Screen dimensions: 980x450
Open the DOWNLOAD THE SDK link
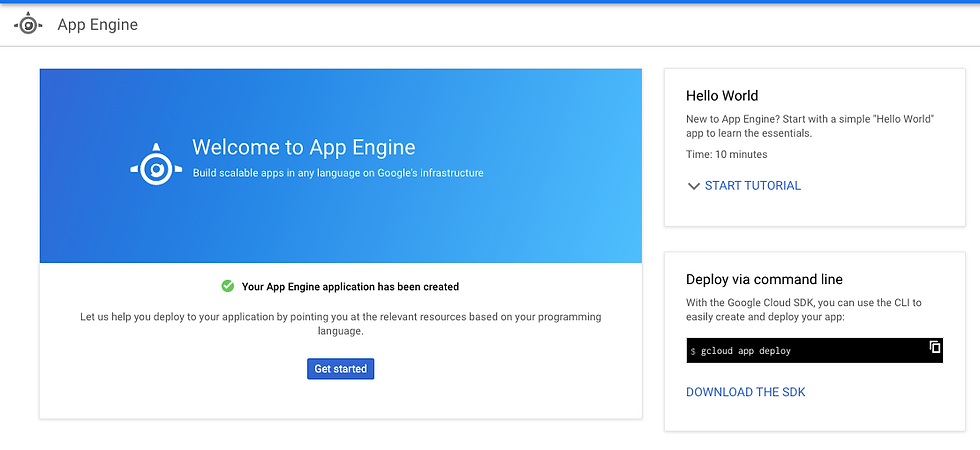[x=746, y=392]
